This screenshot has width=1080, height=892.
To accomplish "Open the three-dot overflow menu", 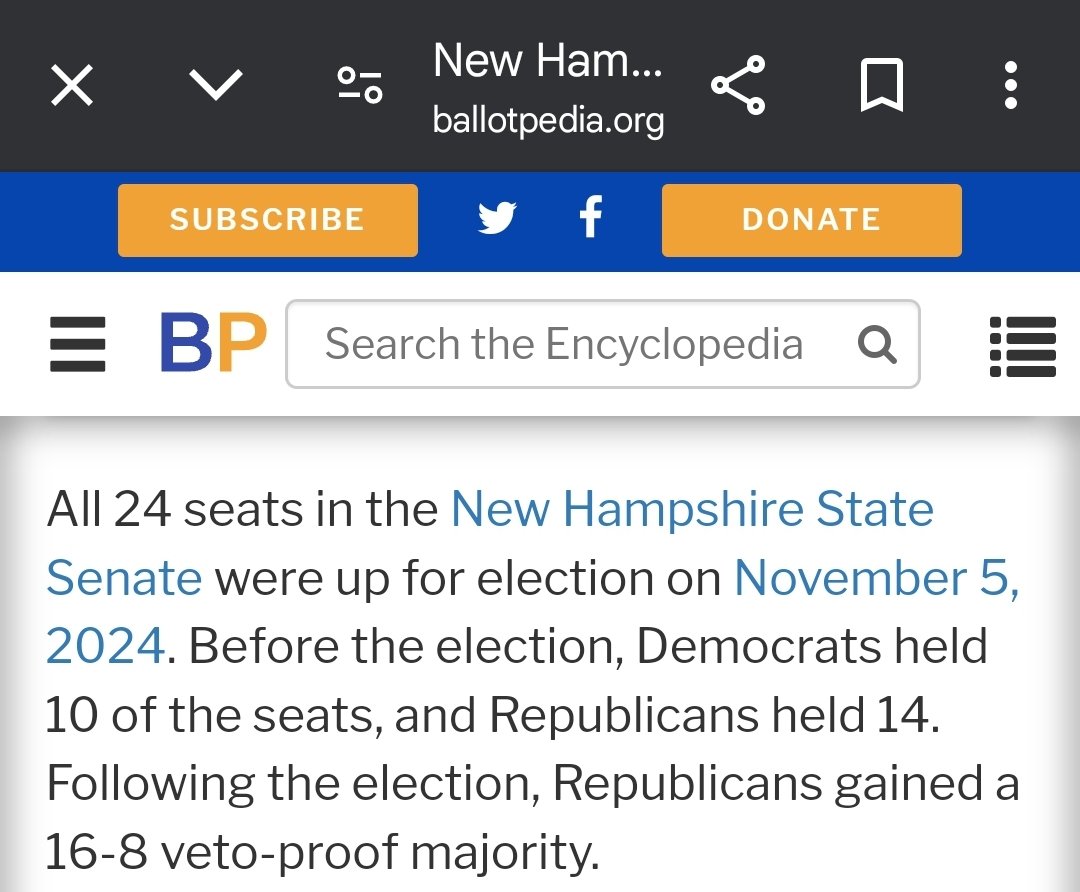I will click(1011, 85).
